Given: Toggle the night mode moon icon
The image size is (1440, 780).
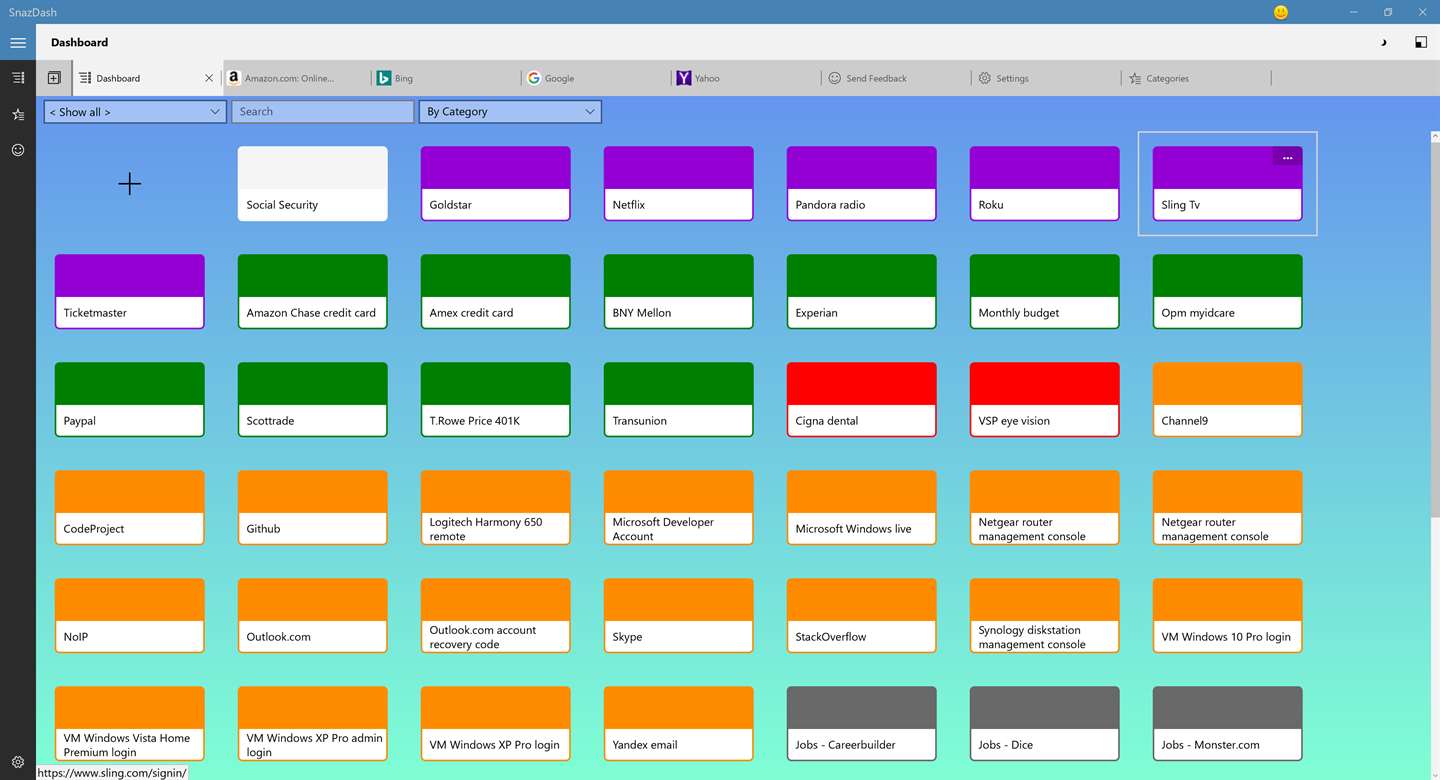Looking at the screenshot, I should click(x=1384, y=42).
